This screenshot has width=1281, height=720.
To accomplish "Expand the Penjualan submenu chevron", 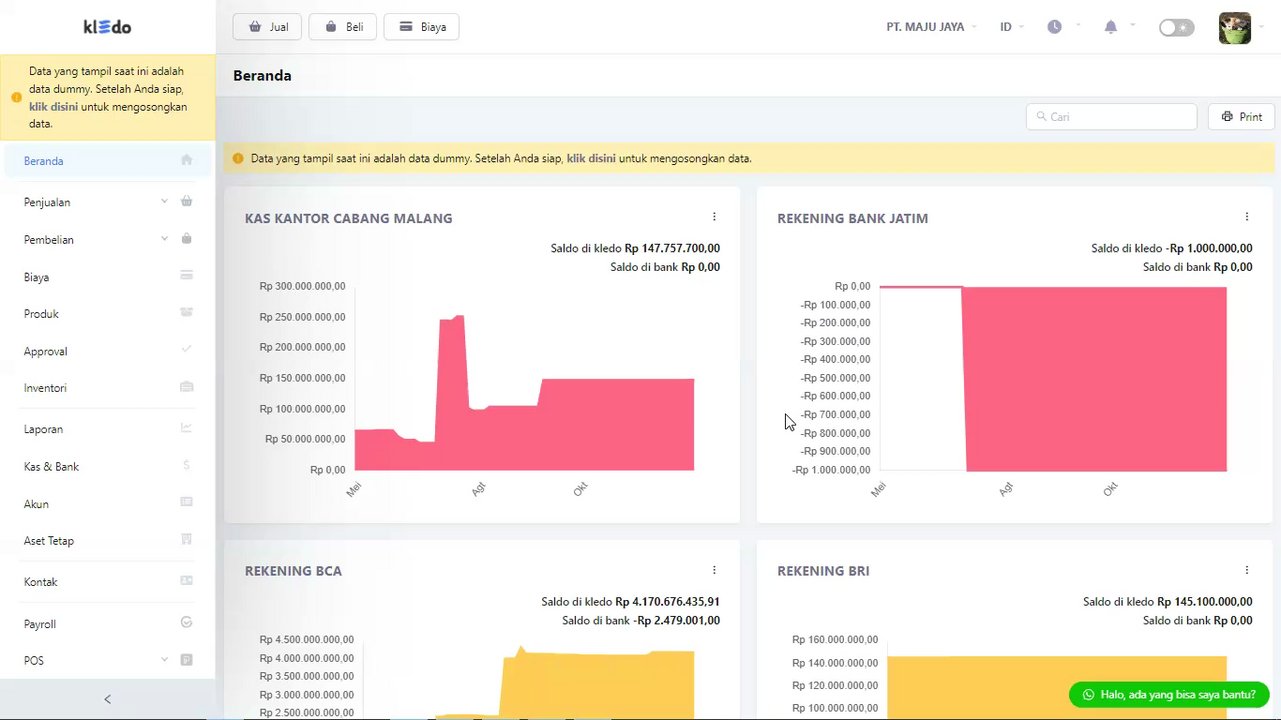I will 164,201.
